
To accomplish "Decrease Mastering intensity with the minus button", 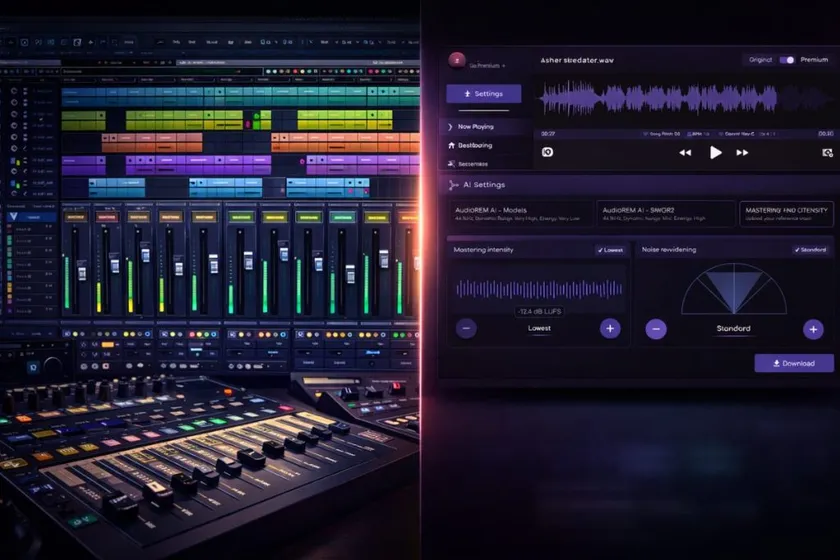I will 466,328.
